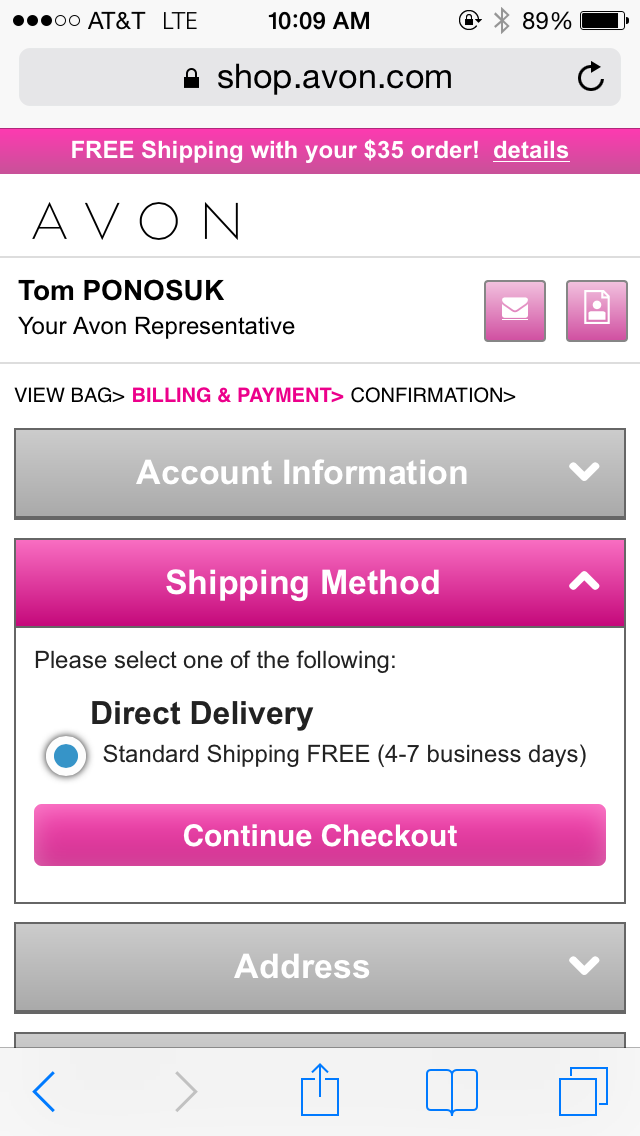Show open Safari tabs icon
Screen dimensions: 640x1136
coord(583,1091)
